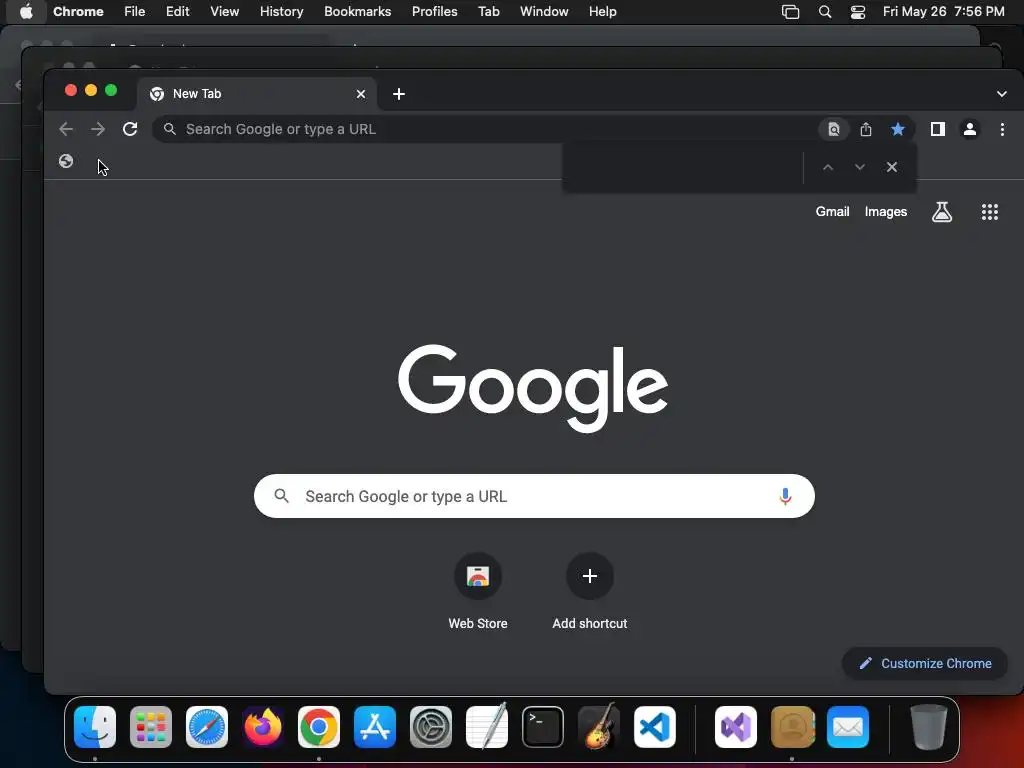1024x768 pixels.
Task: Click inside the find bar text field
Action: tap(683, 167)
